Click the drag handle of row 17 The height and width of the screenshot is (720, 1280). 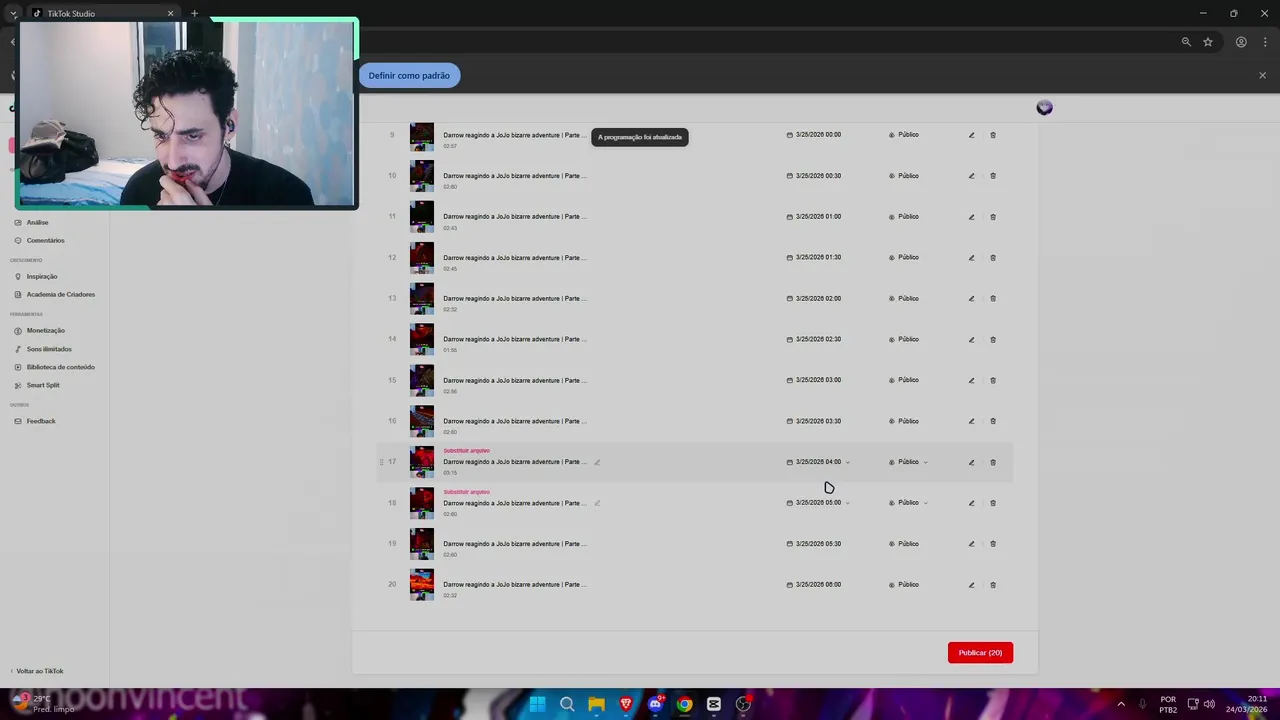click(381, 462)
